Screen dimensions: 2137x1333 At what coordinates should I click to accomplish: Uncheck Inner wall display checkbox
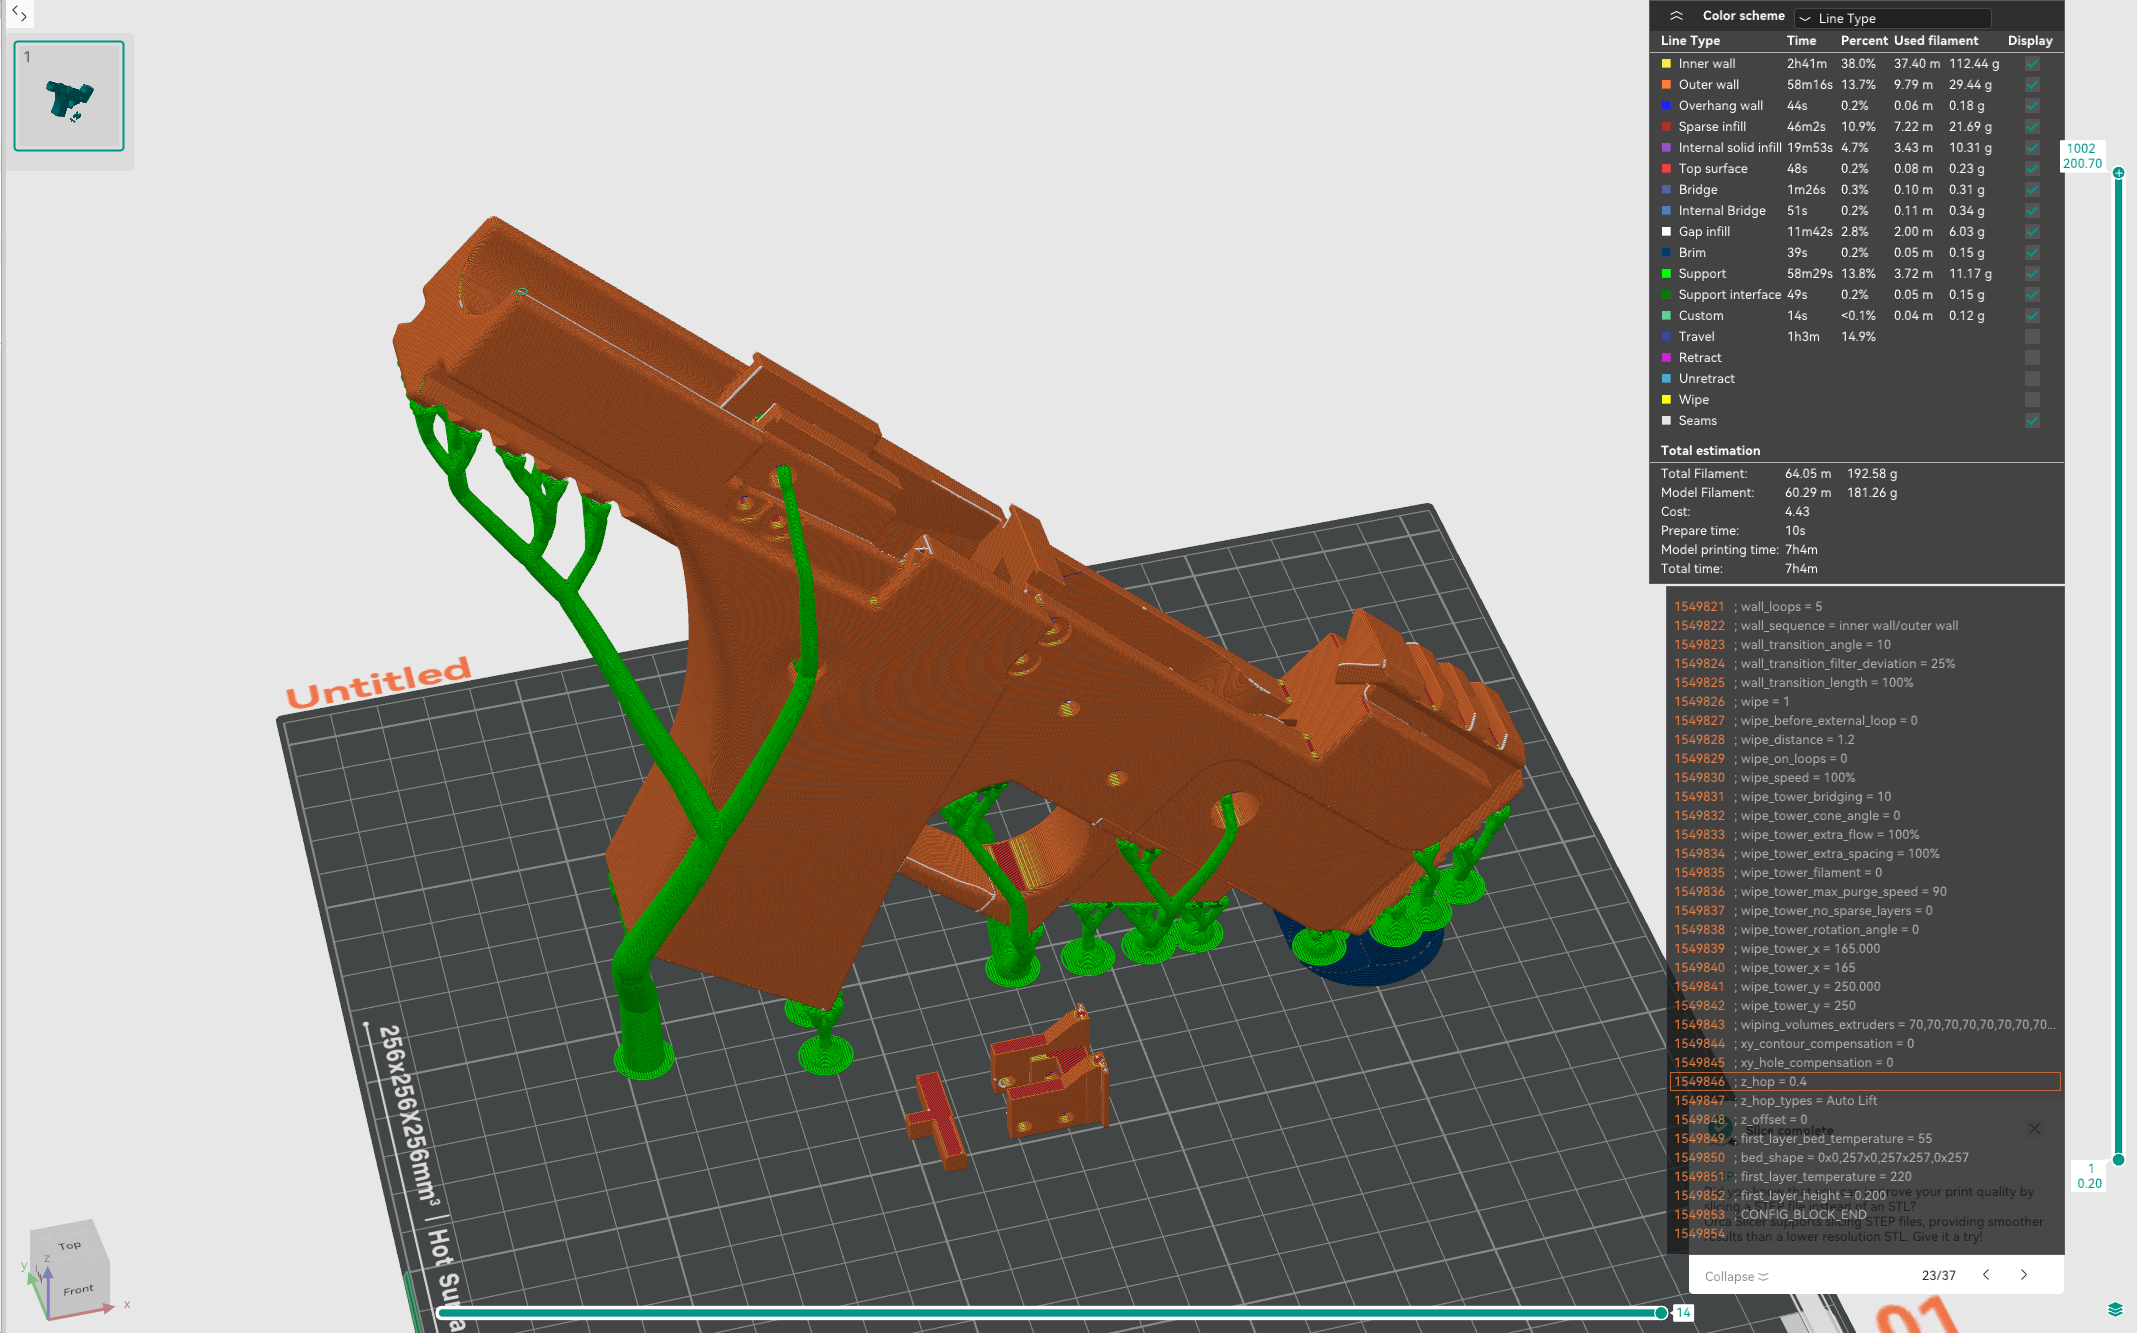[2032, 64]
